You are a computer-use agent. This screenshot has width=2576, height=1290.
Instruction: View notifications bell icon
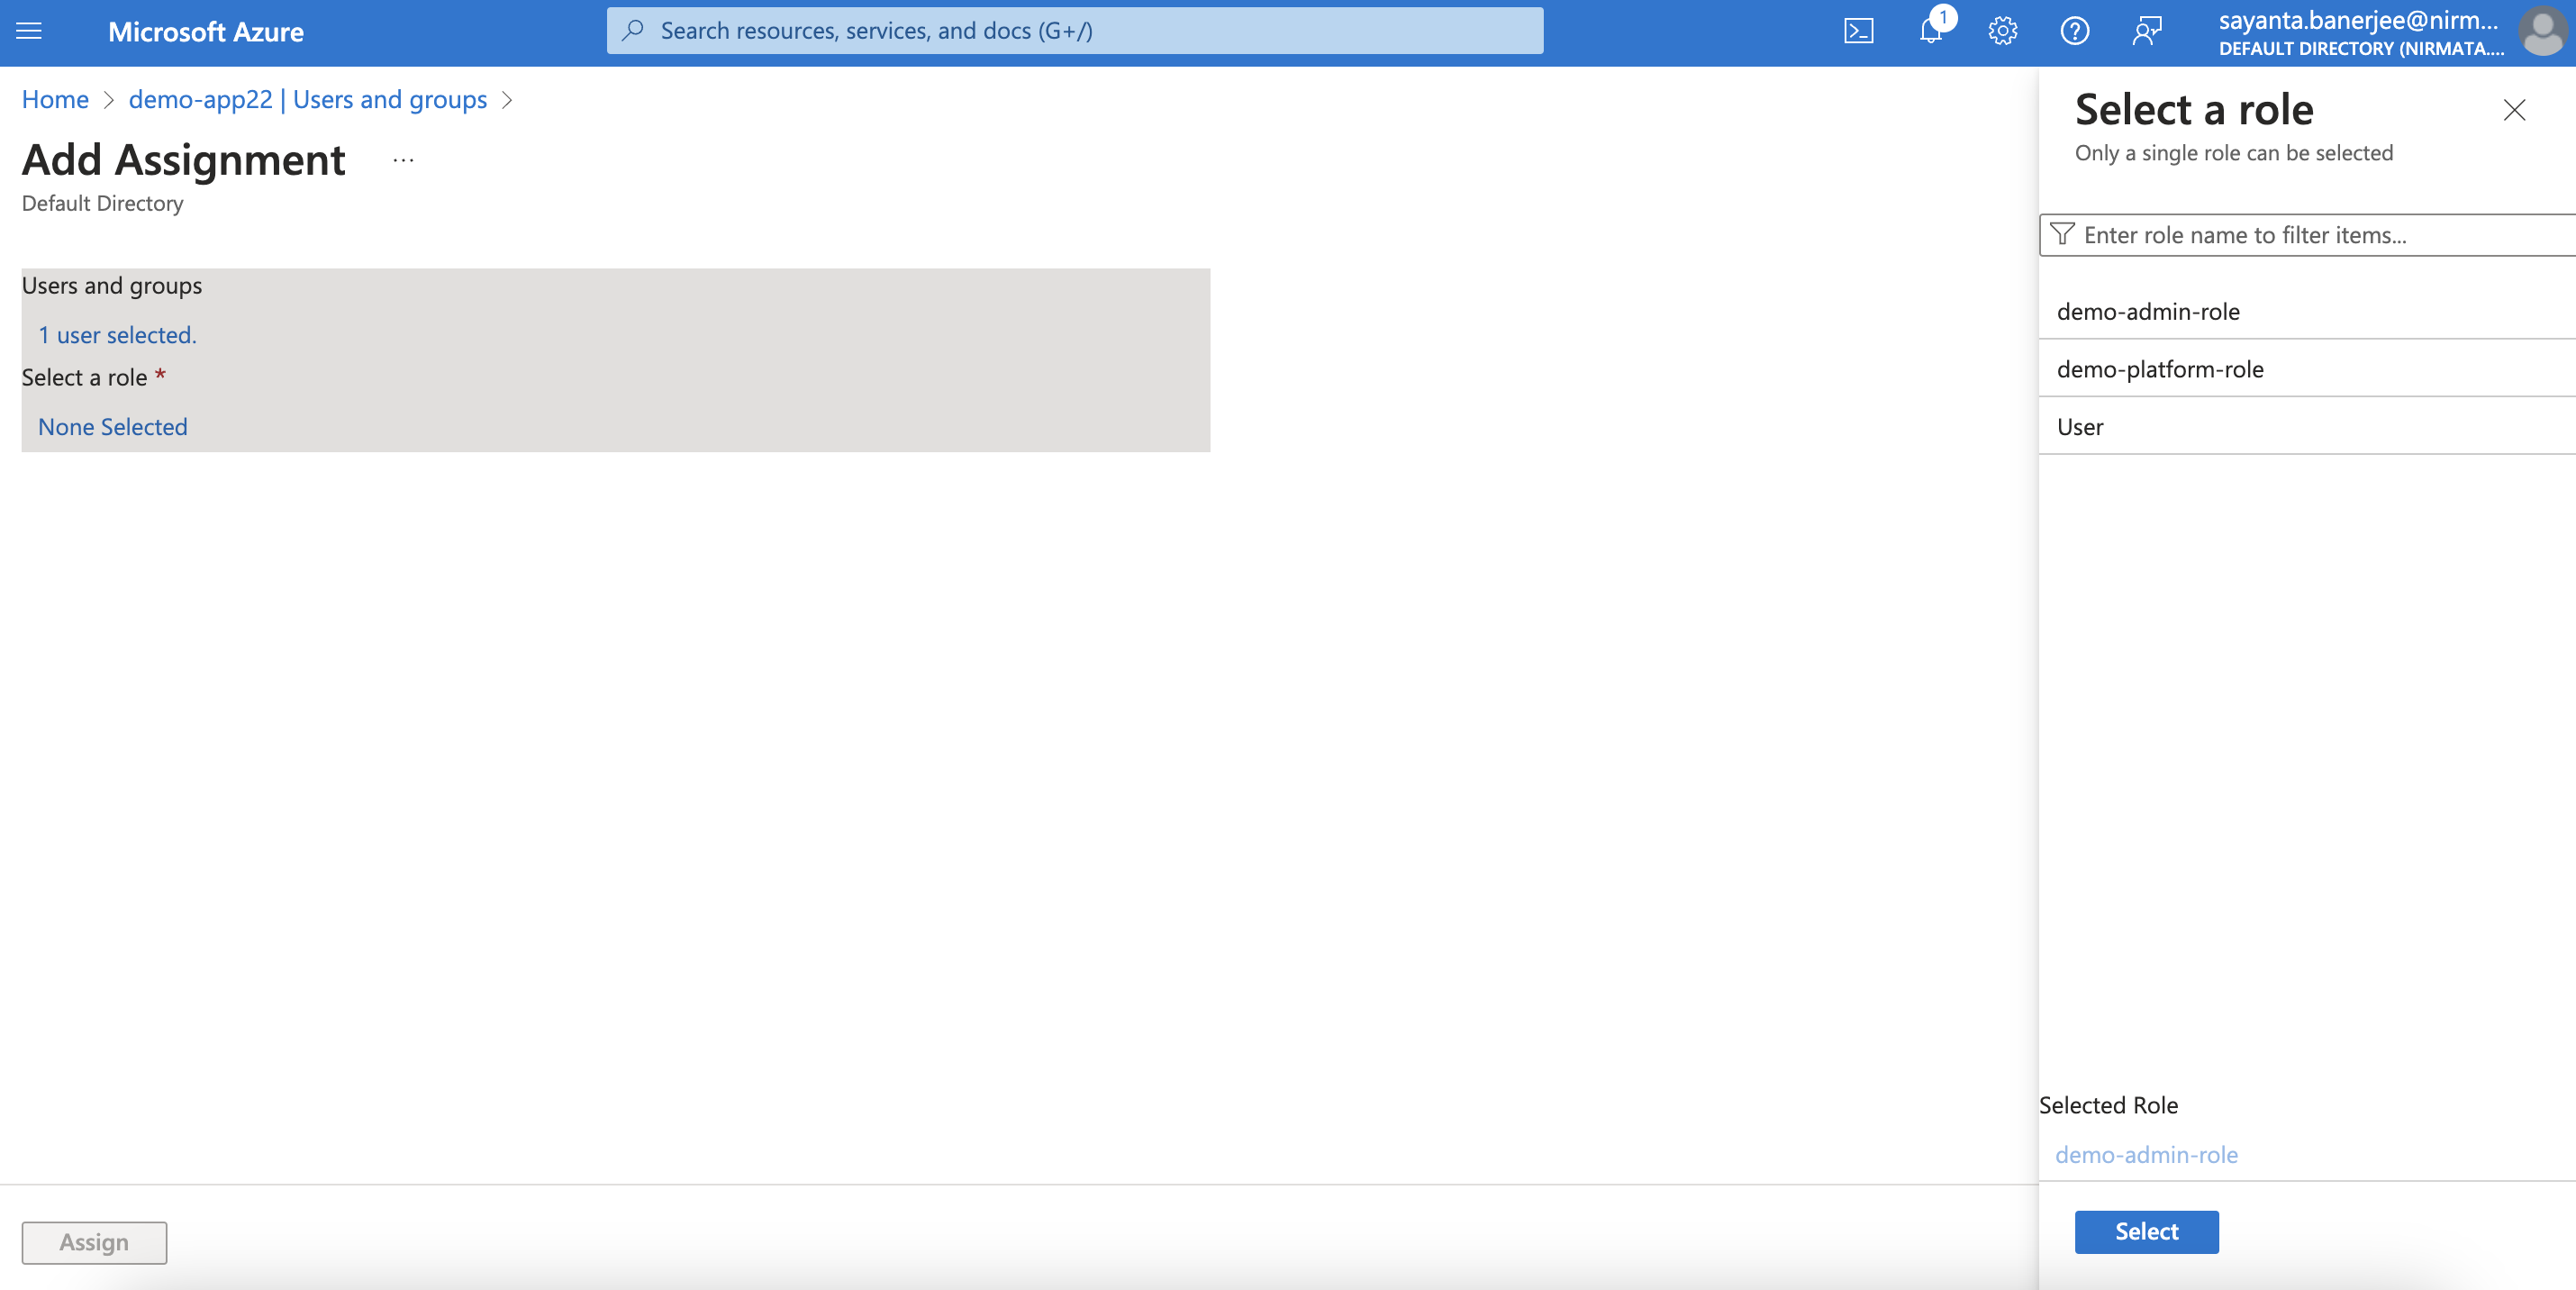[x=1931, y=31]
